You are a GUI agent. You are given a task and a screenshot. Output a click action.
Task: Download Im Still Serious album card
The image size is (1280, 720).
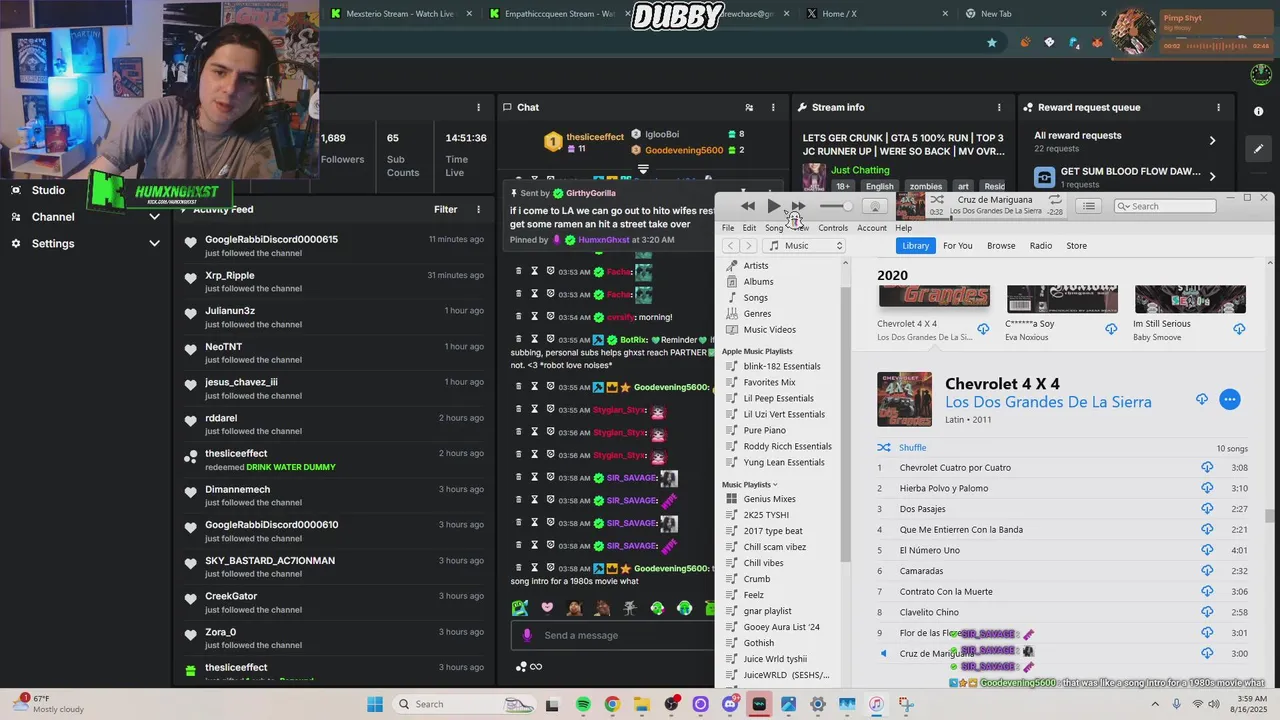point(1239,329)
